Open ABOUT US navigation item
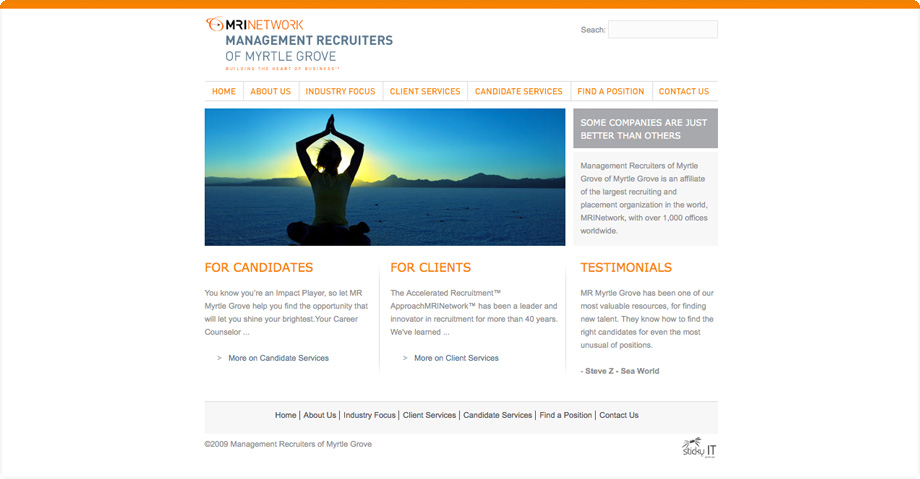The height and width of the screenshot is (479, 920). coord(270,92)
